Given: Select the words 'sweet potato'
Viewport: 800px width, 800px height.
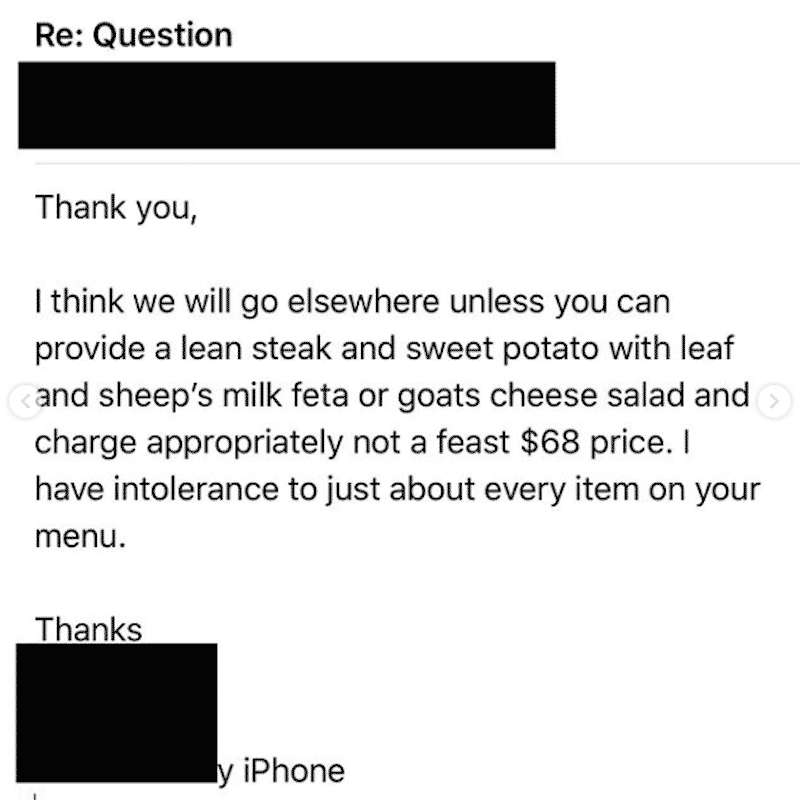Looking at the screenshot, I should pos(502,349).
